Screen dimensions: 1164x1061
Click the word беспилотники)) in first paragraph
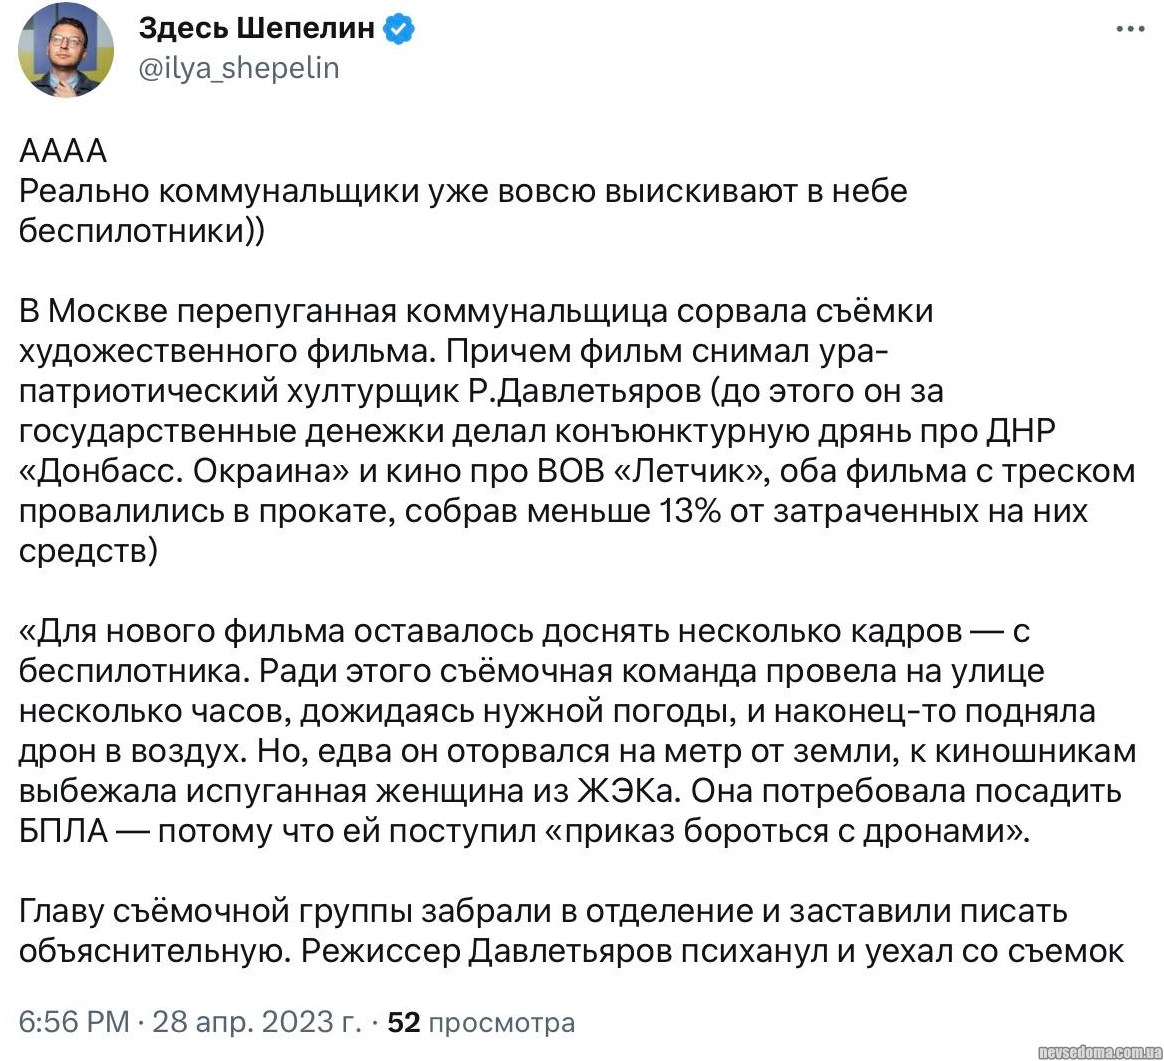tap(141, 230)
